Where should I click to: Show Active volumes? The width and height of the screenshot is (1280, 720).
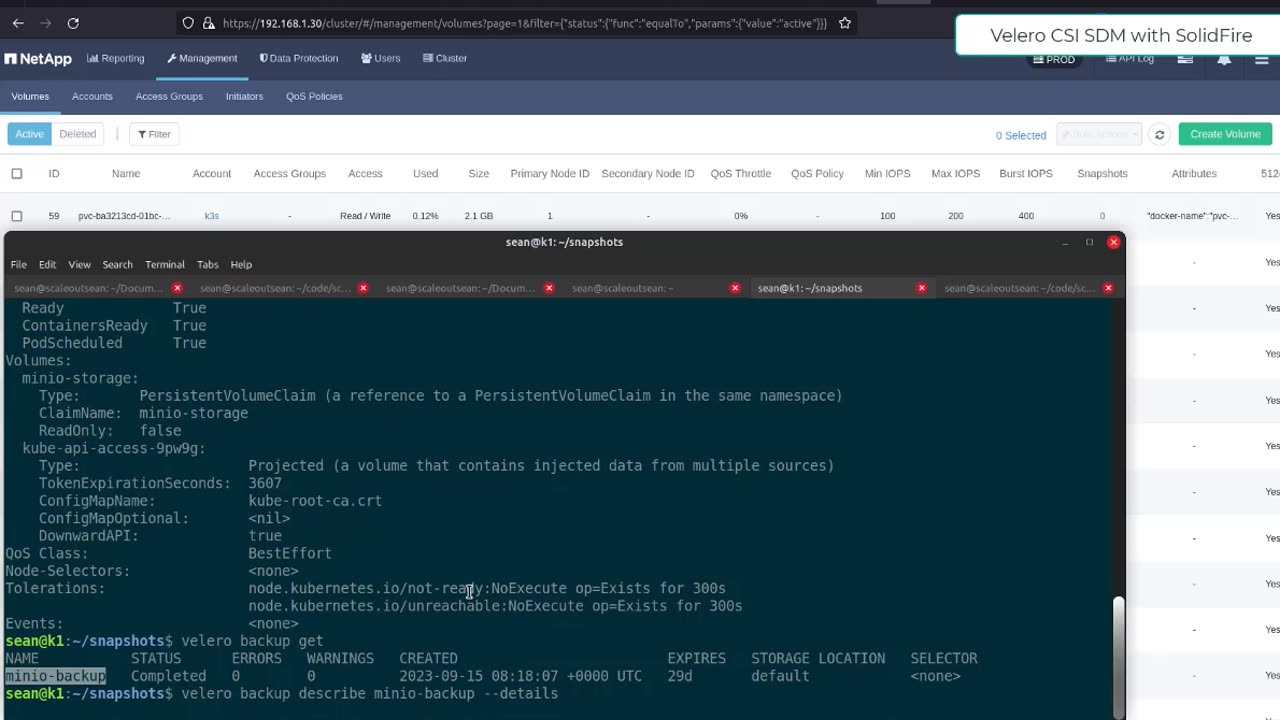coord(29,134)
